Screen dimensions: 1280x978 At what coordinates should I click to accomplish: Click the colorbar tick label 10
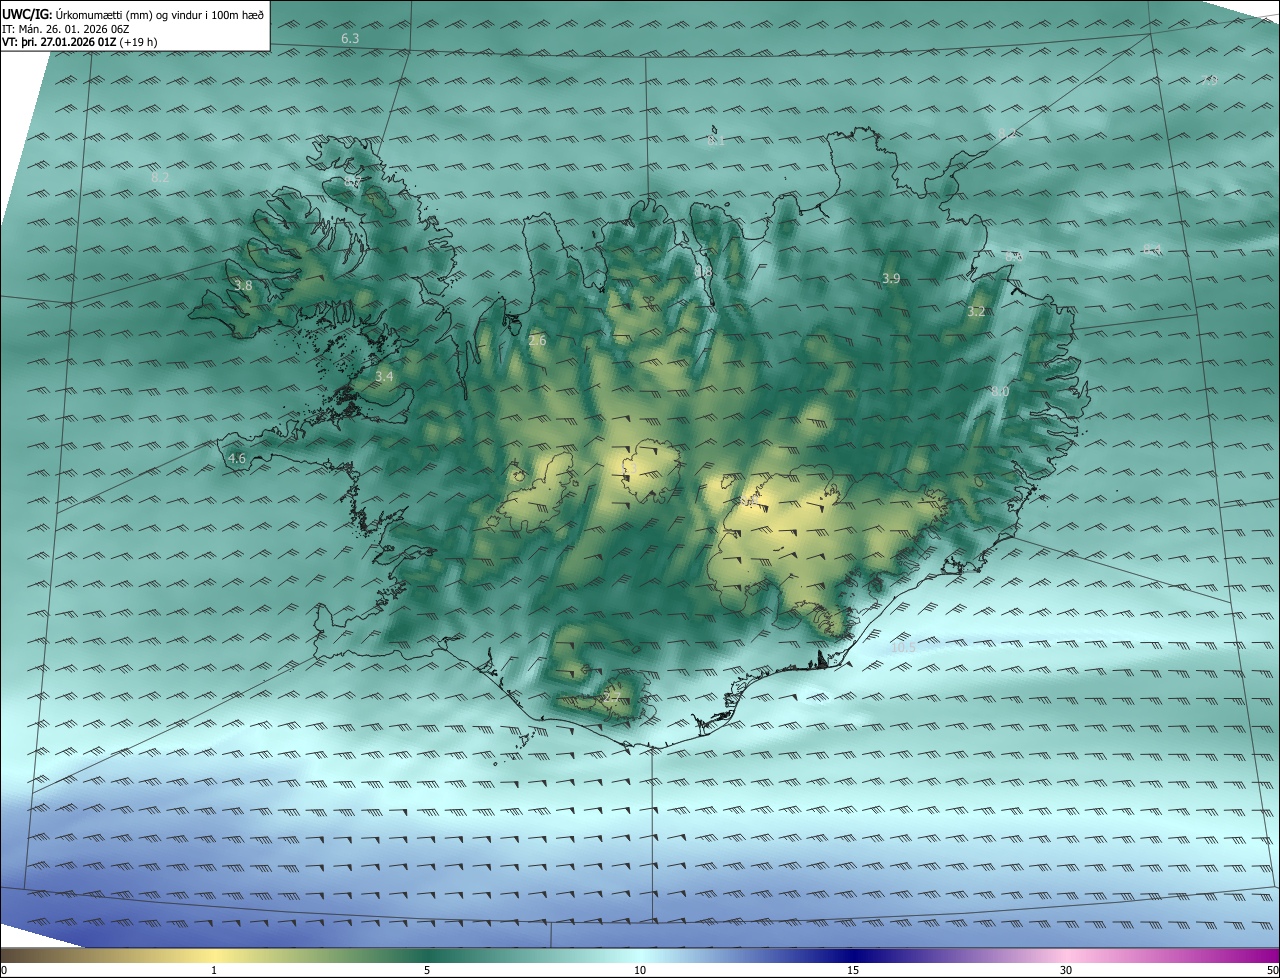pos(640,970)
